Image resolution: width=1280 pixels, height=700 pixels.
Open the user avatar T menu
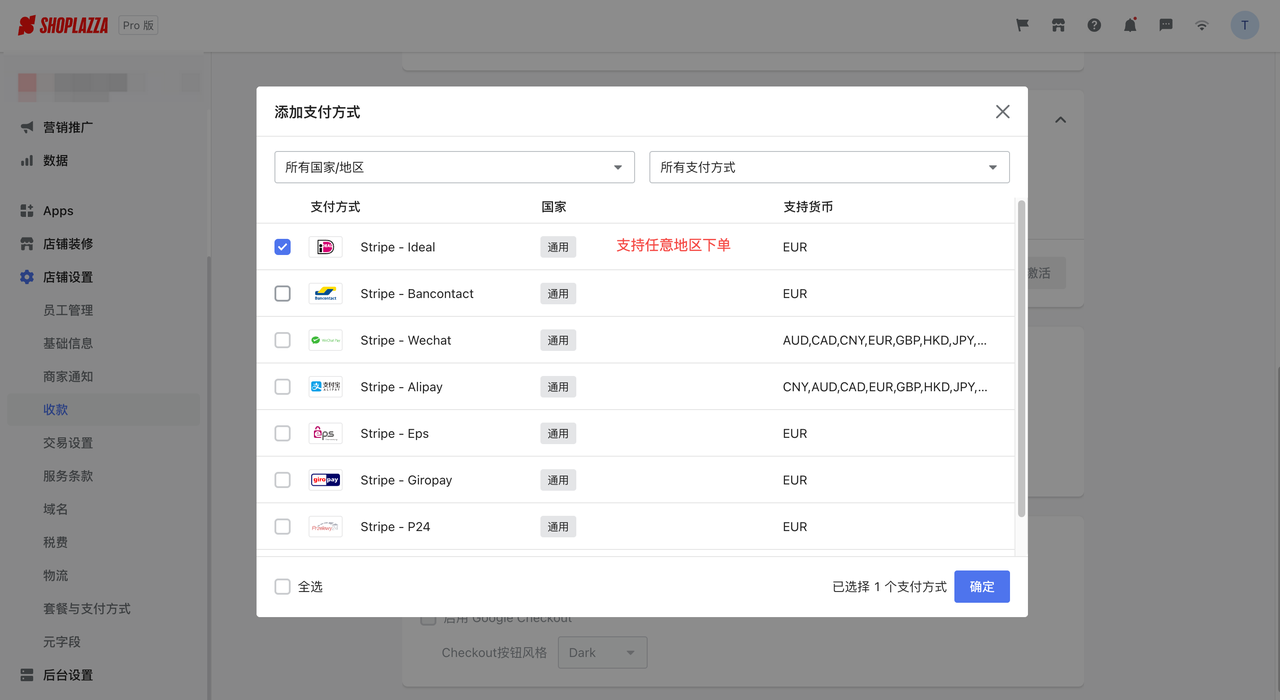[x=1245, y=25]
